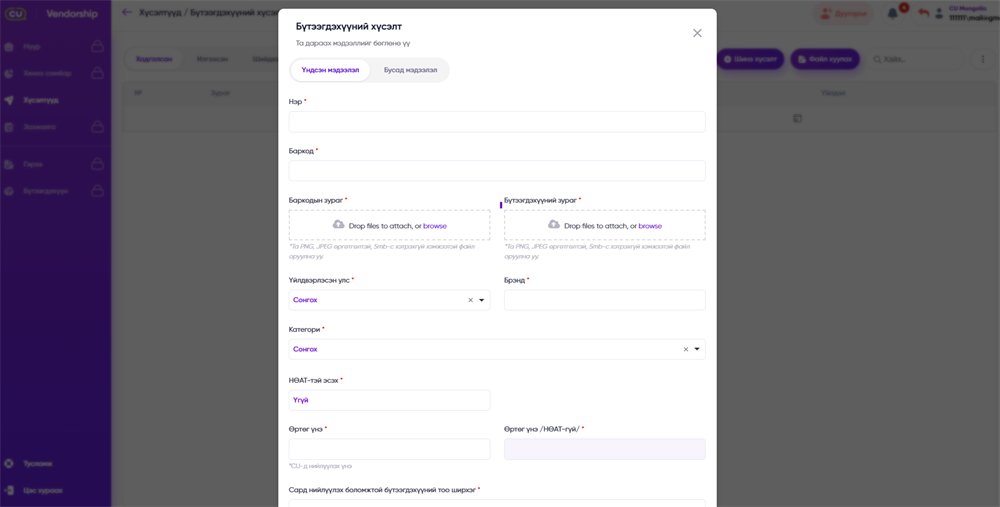Click the Өртөг үнэ /НӨАТ-гүй/ field
Viewport: 1000px width, 507px height.
click(605, 449)
